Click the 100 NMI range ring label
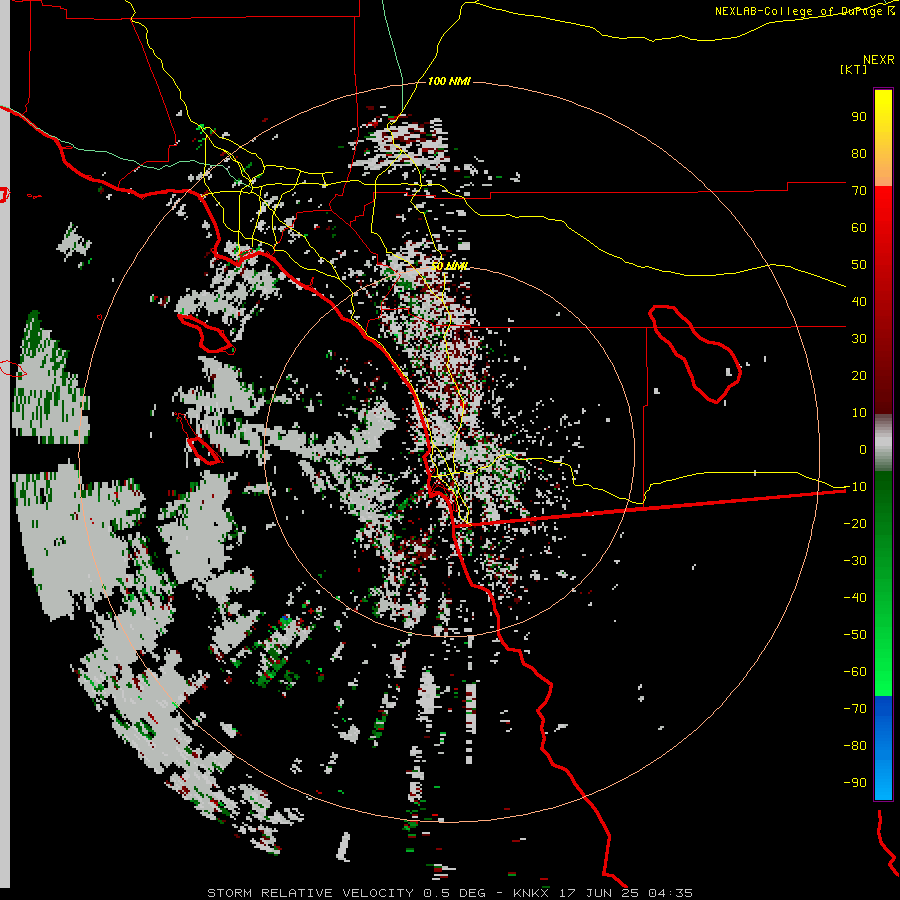The height and width of the screenshot is (900, 900). [x=449, y=82]
